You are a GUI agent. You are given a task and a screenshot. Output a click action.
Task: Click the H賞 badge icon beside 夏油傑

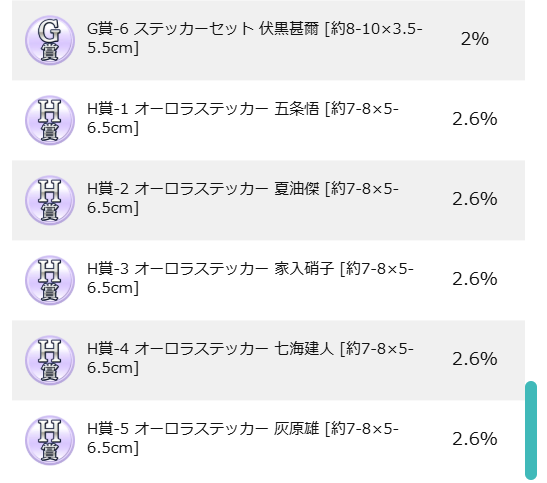[x=50, y=200]
